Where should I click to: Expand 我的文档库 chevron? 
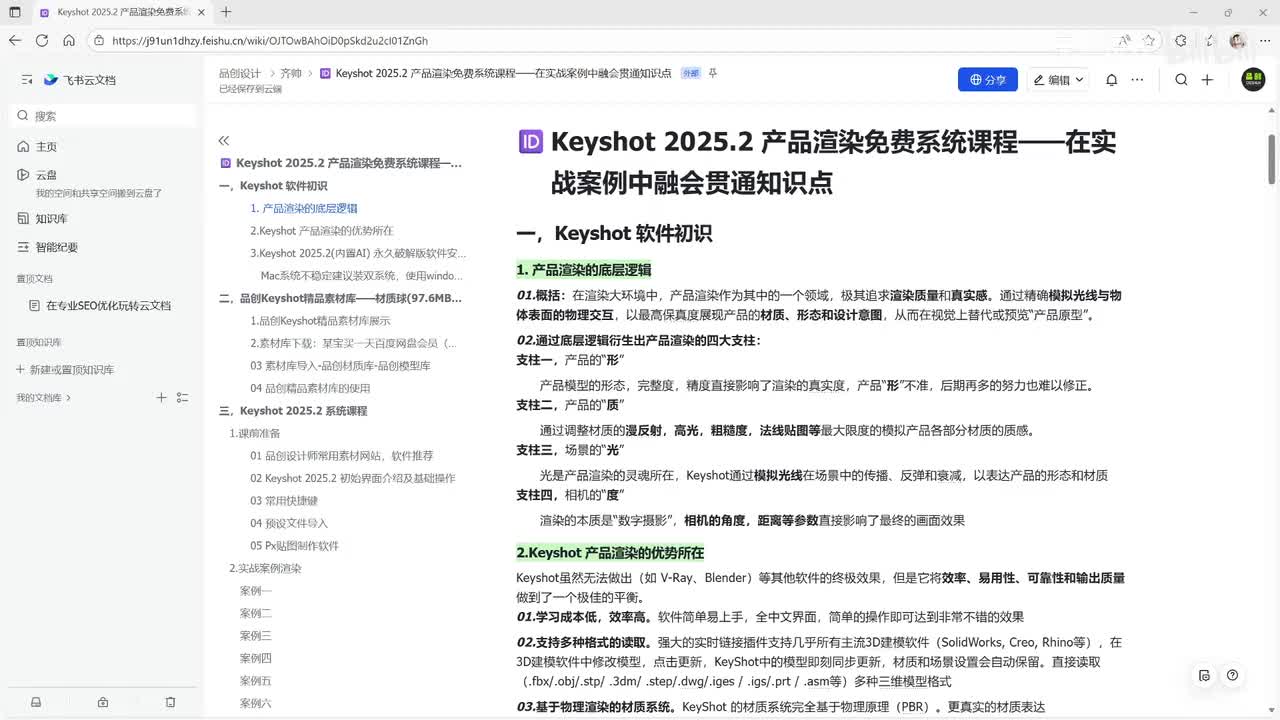68,398
